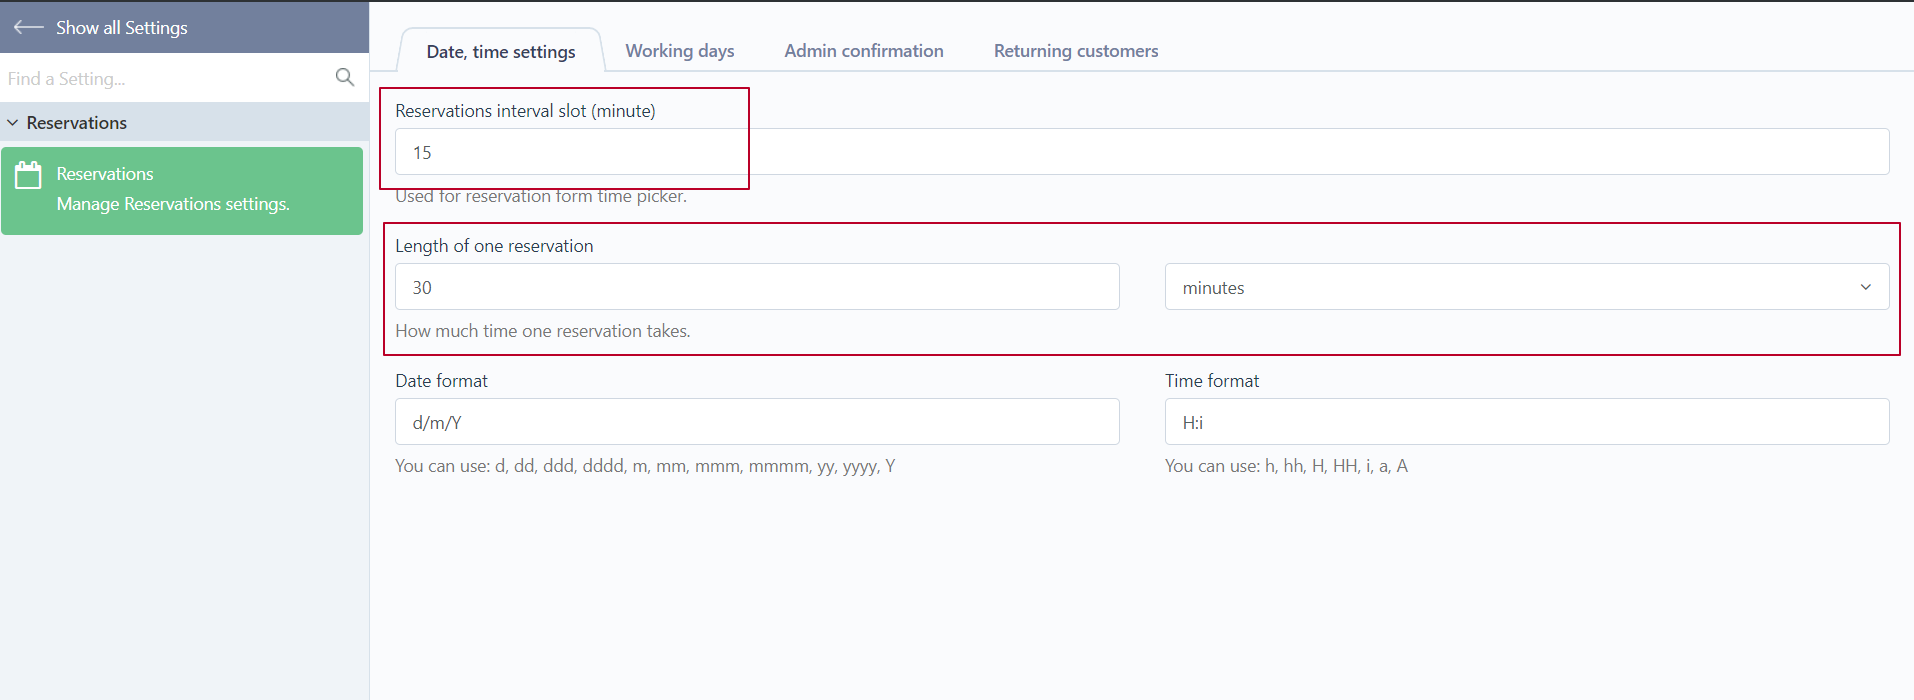This screenshot has height=700, width=1914.
Task: Switch to the Working days tab
Action: point(680,50)
